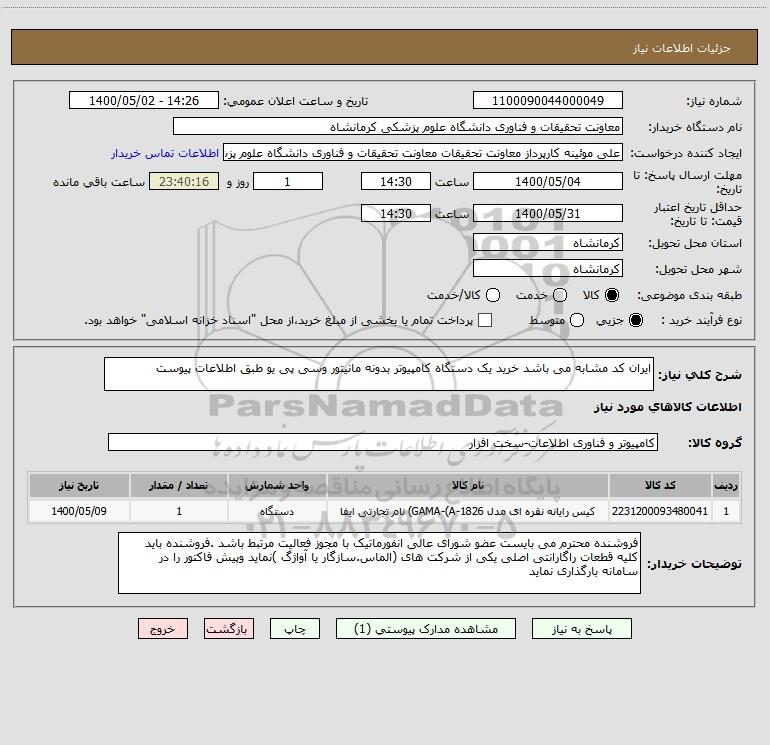Click the delivery province field کرمانشاه
Viewport: 770px width, 745px height.
point(548,243)
